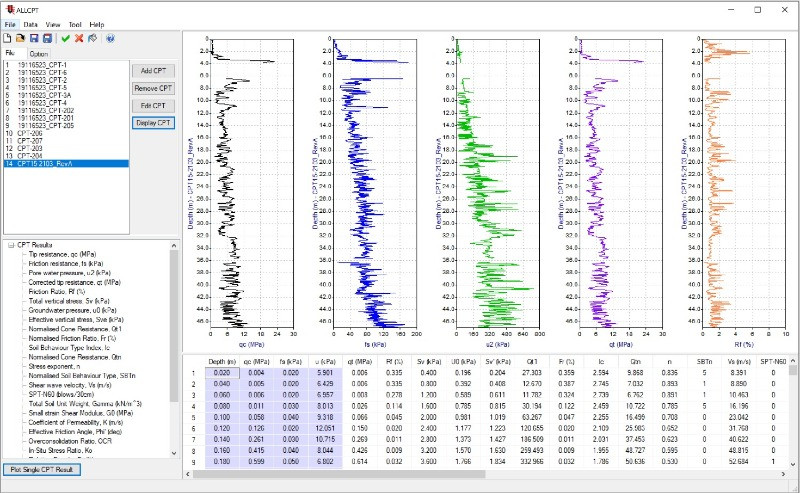Select row header 5 in data table

tap(193, 417)
